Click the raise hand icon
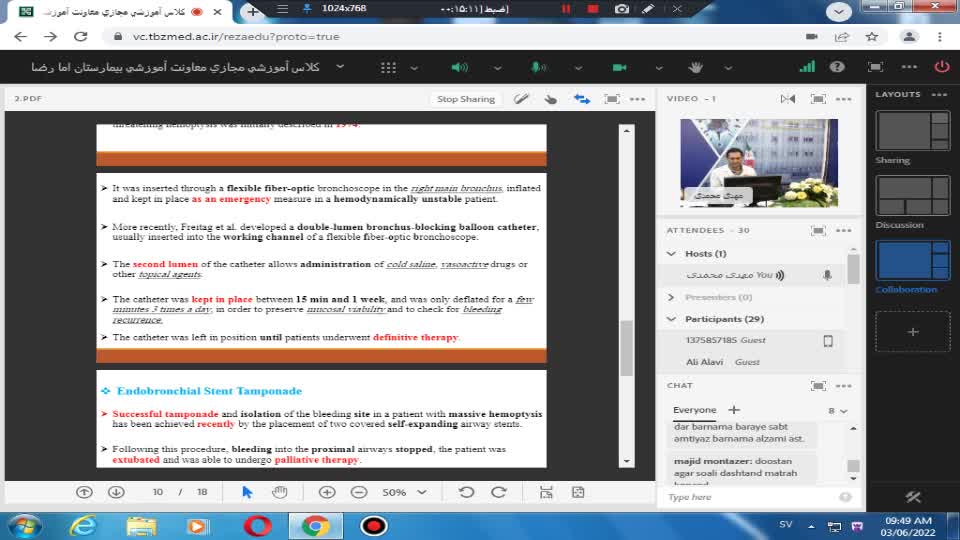Screen dimensions: 960x540 [697, 67]
